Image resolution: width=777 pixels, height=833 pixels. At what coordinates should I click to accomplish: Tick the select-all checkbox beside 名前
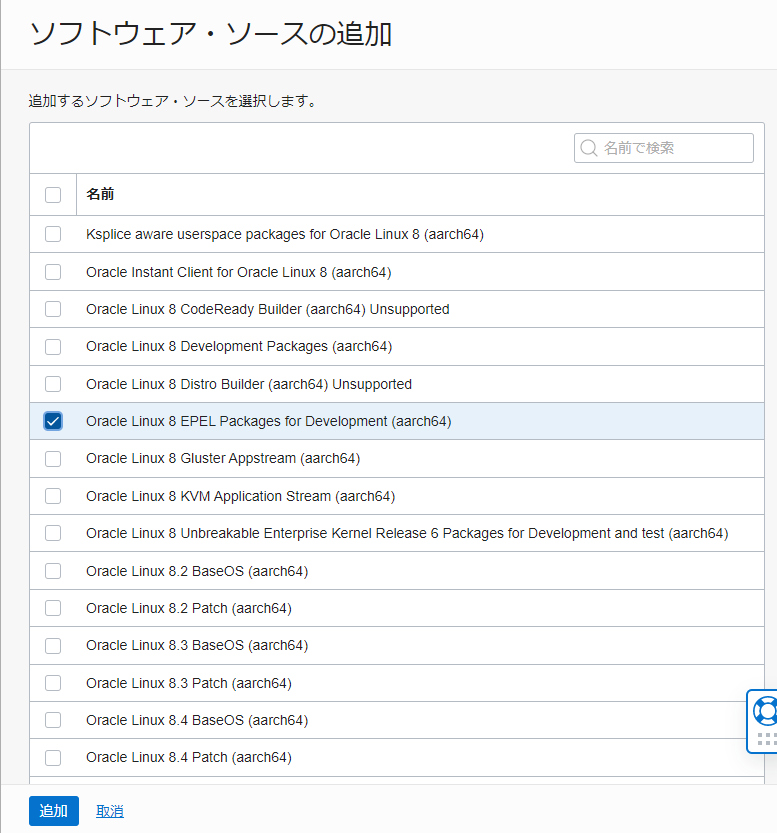(x=53, y=194)
